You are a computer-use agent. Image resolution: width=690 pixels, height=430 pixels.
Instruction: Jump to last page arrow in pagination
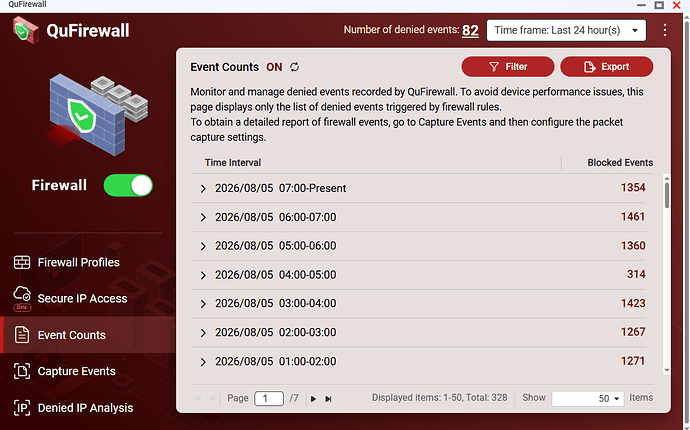[x=328, y=399]
